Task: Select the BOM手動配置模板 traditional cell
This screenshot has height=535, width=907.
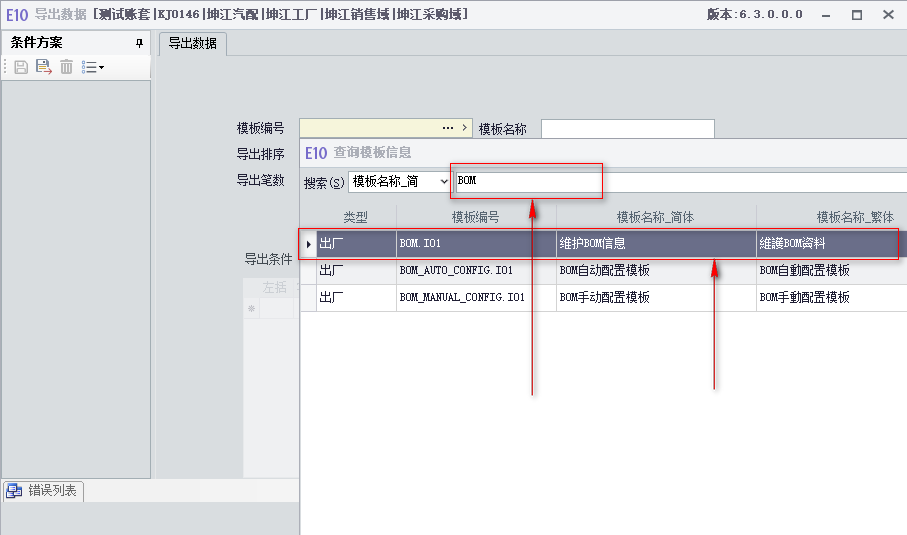Action: click(x=832, y=298)
